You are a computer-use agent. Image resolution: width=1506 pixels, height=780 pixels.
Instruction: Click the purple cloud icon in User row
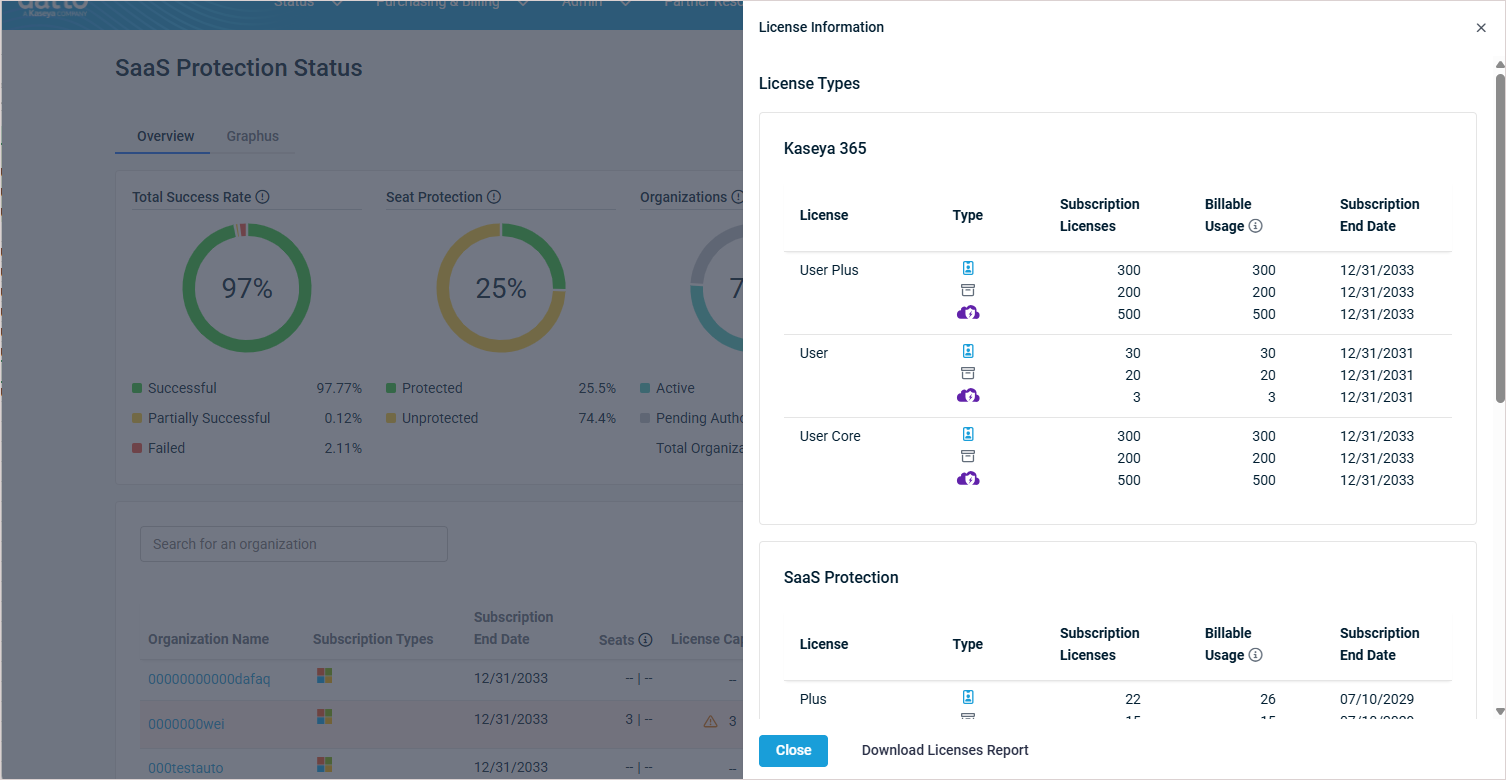click(x=967, y=396)
